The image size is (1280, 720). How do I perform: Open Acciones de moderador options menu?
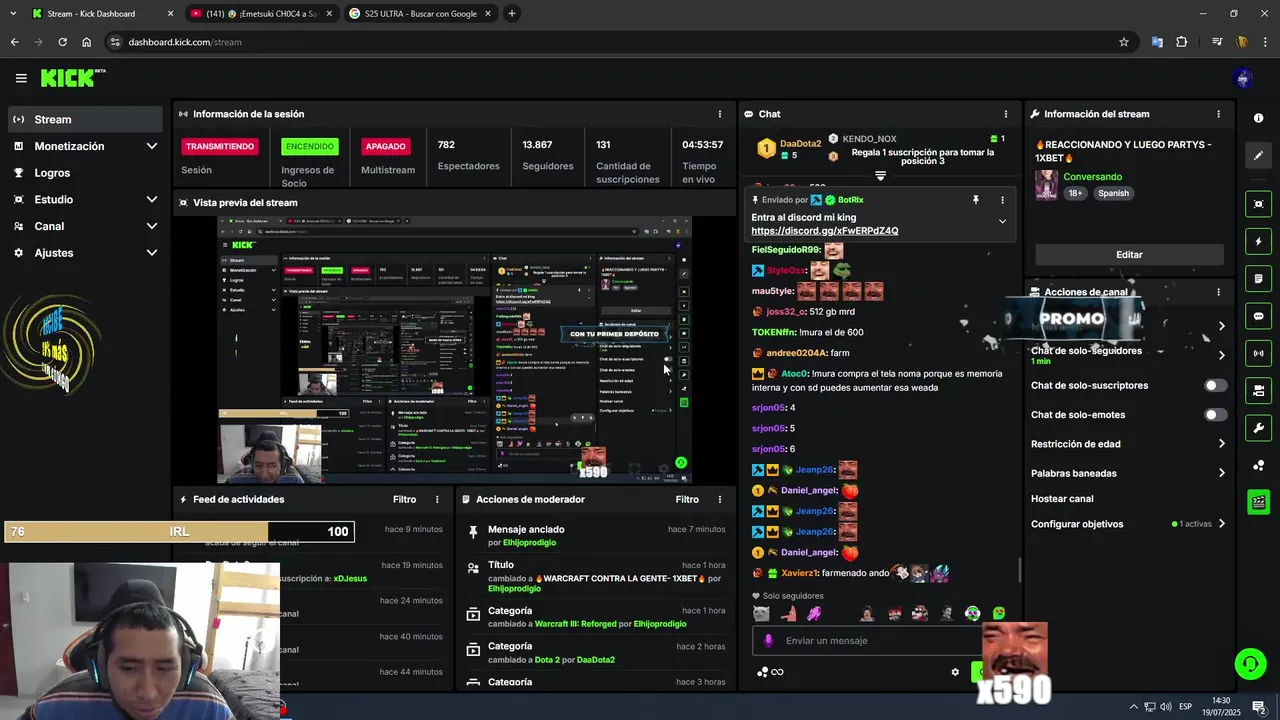720,499
